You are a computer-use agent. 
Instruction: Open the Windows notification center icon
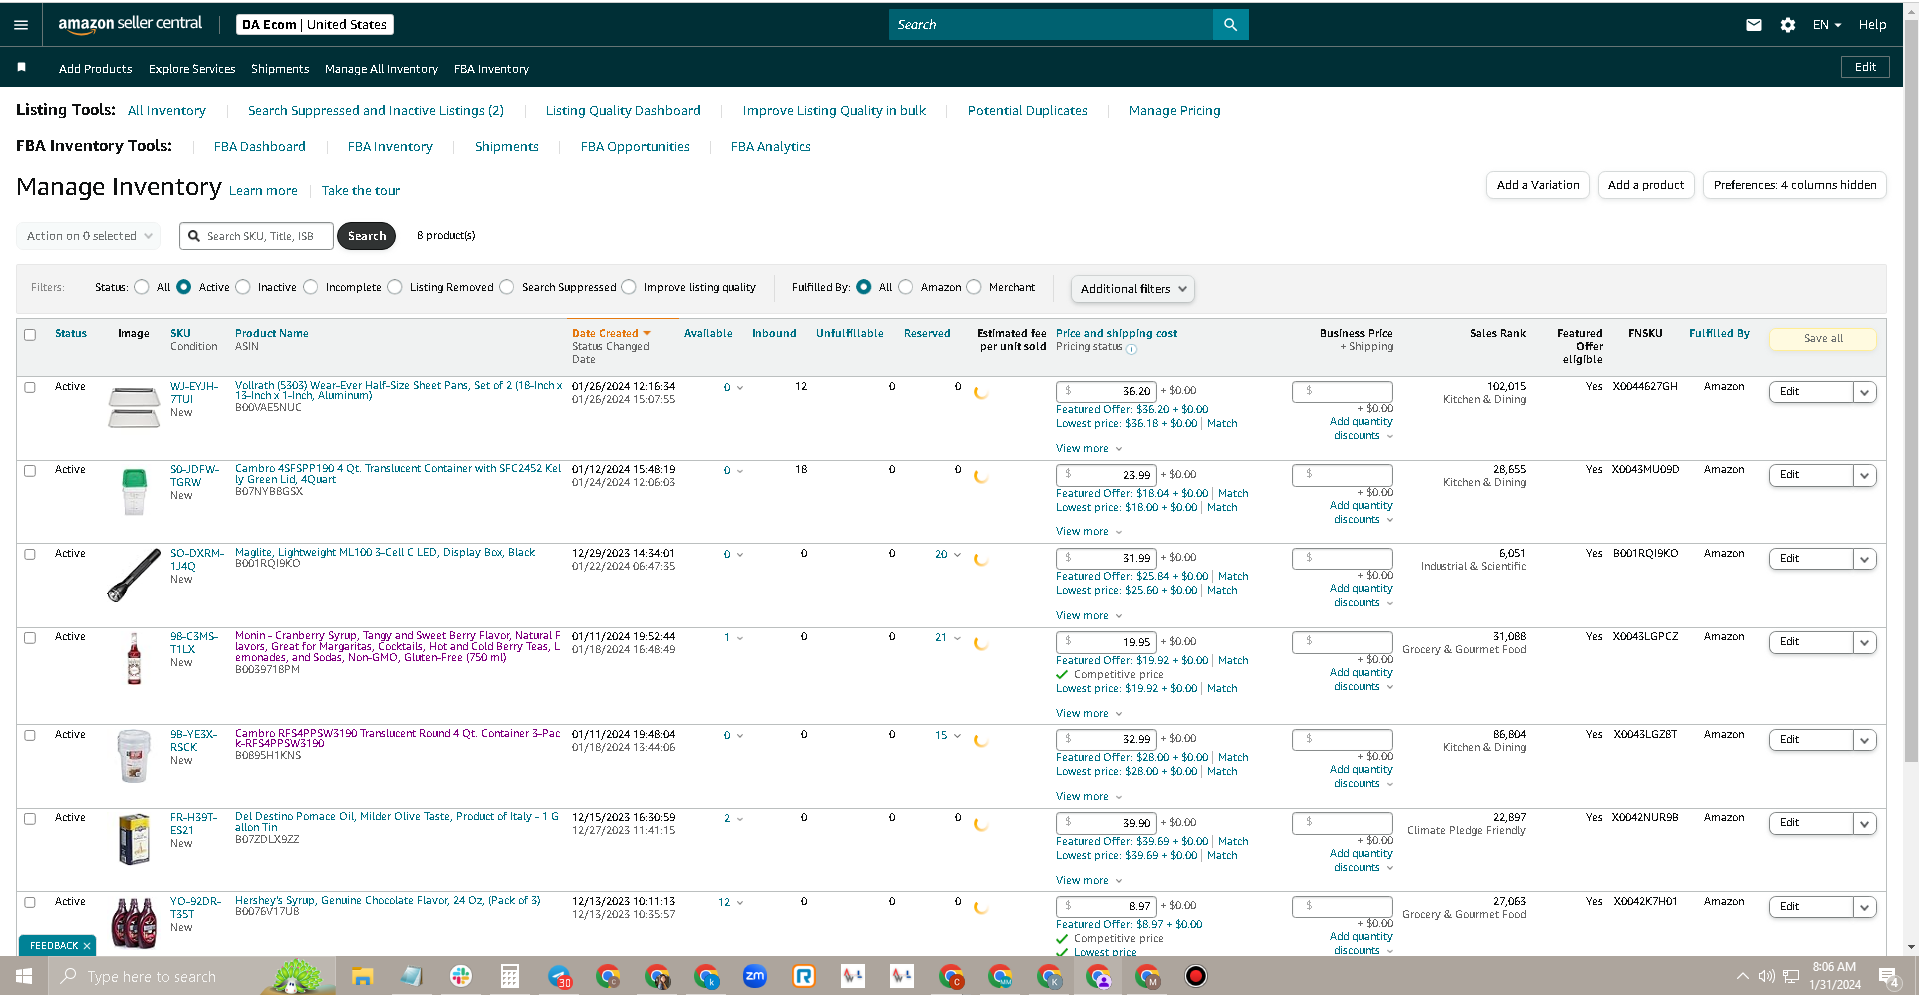[1889, 977]
